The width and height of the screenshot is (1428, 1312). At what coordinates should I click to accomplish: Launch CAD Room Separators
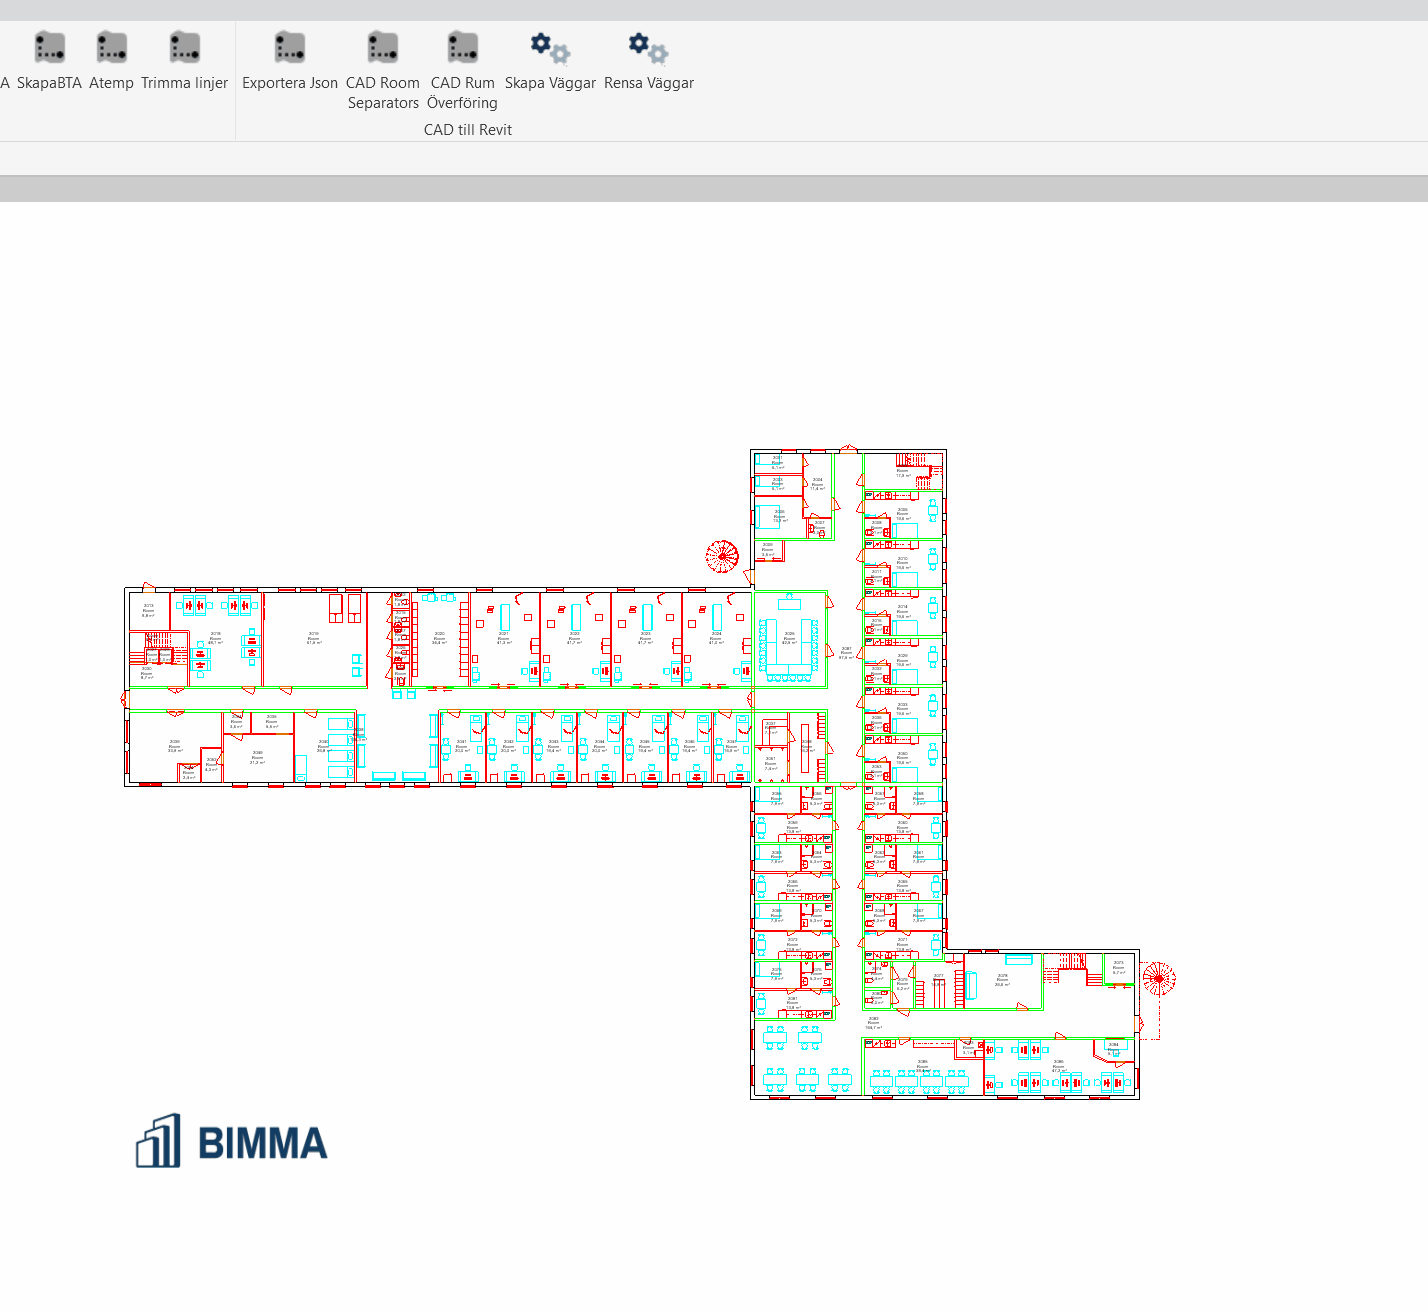click(x=383, y=46)
